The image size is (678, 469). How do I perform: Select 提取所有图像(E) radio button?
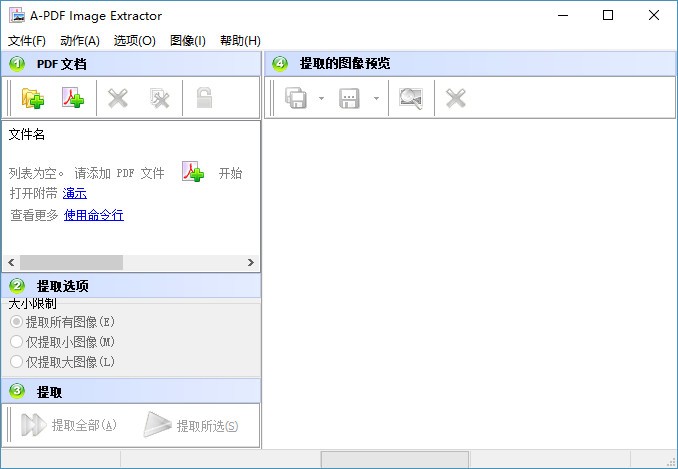click(x=16, y=322)
